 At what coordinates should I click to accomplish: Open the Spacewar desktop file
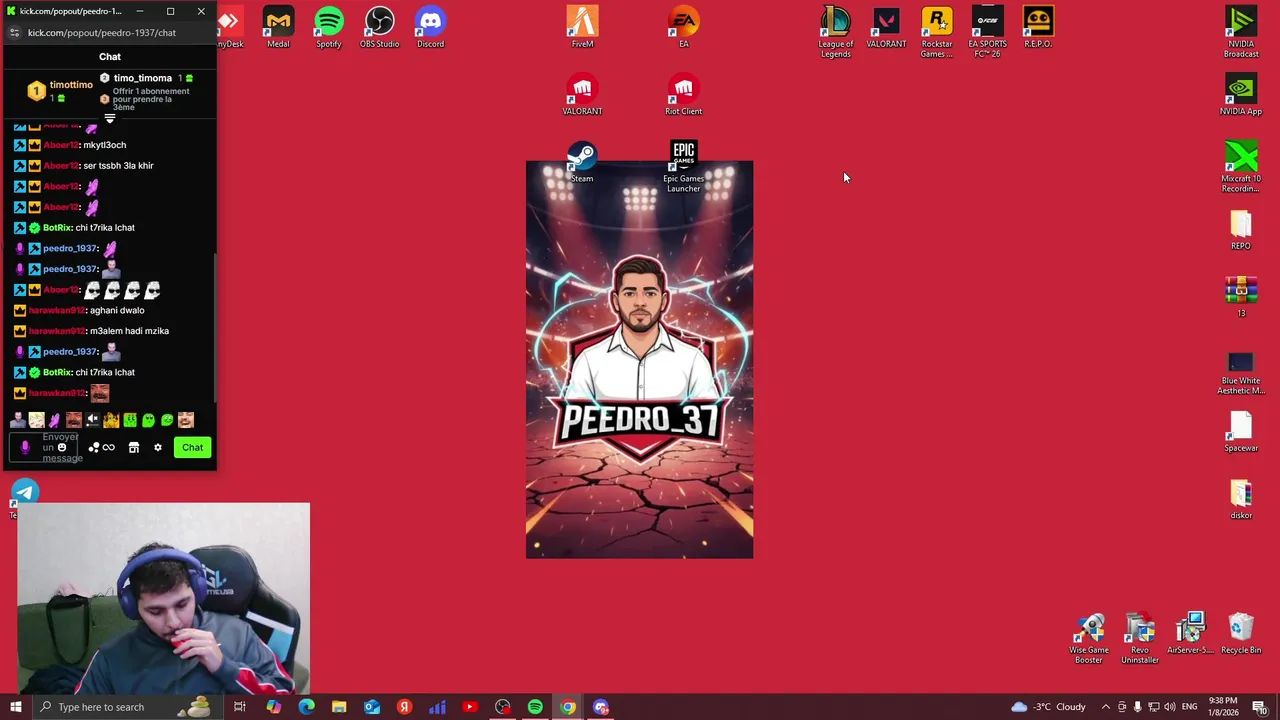click(x=1241, y=431)
